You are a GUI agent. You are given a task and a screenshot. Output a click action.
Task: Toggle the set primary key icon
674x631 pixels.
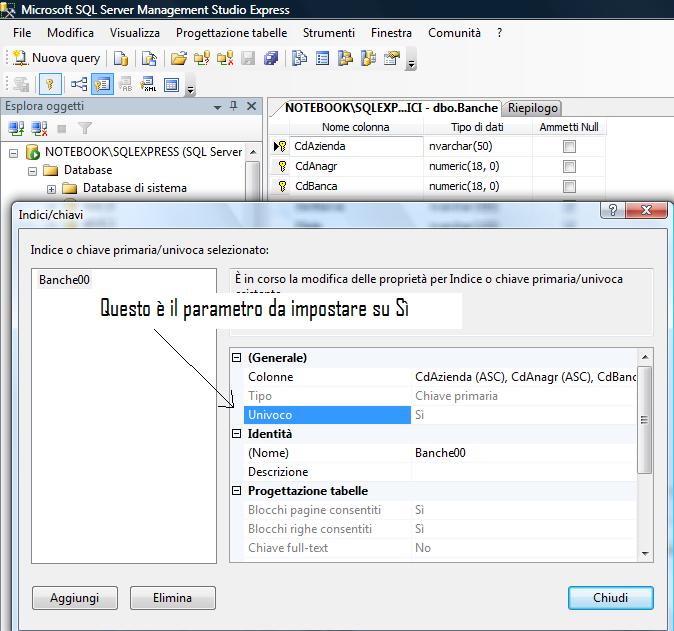[x=50, y=84]
